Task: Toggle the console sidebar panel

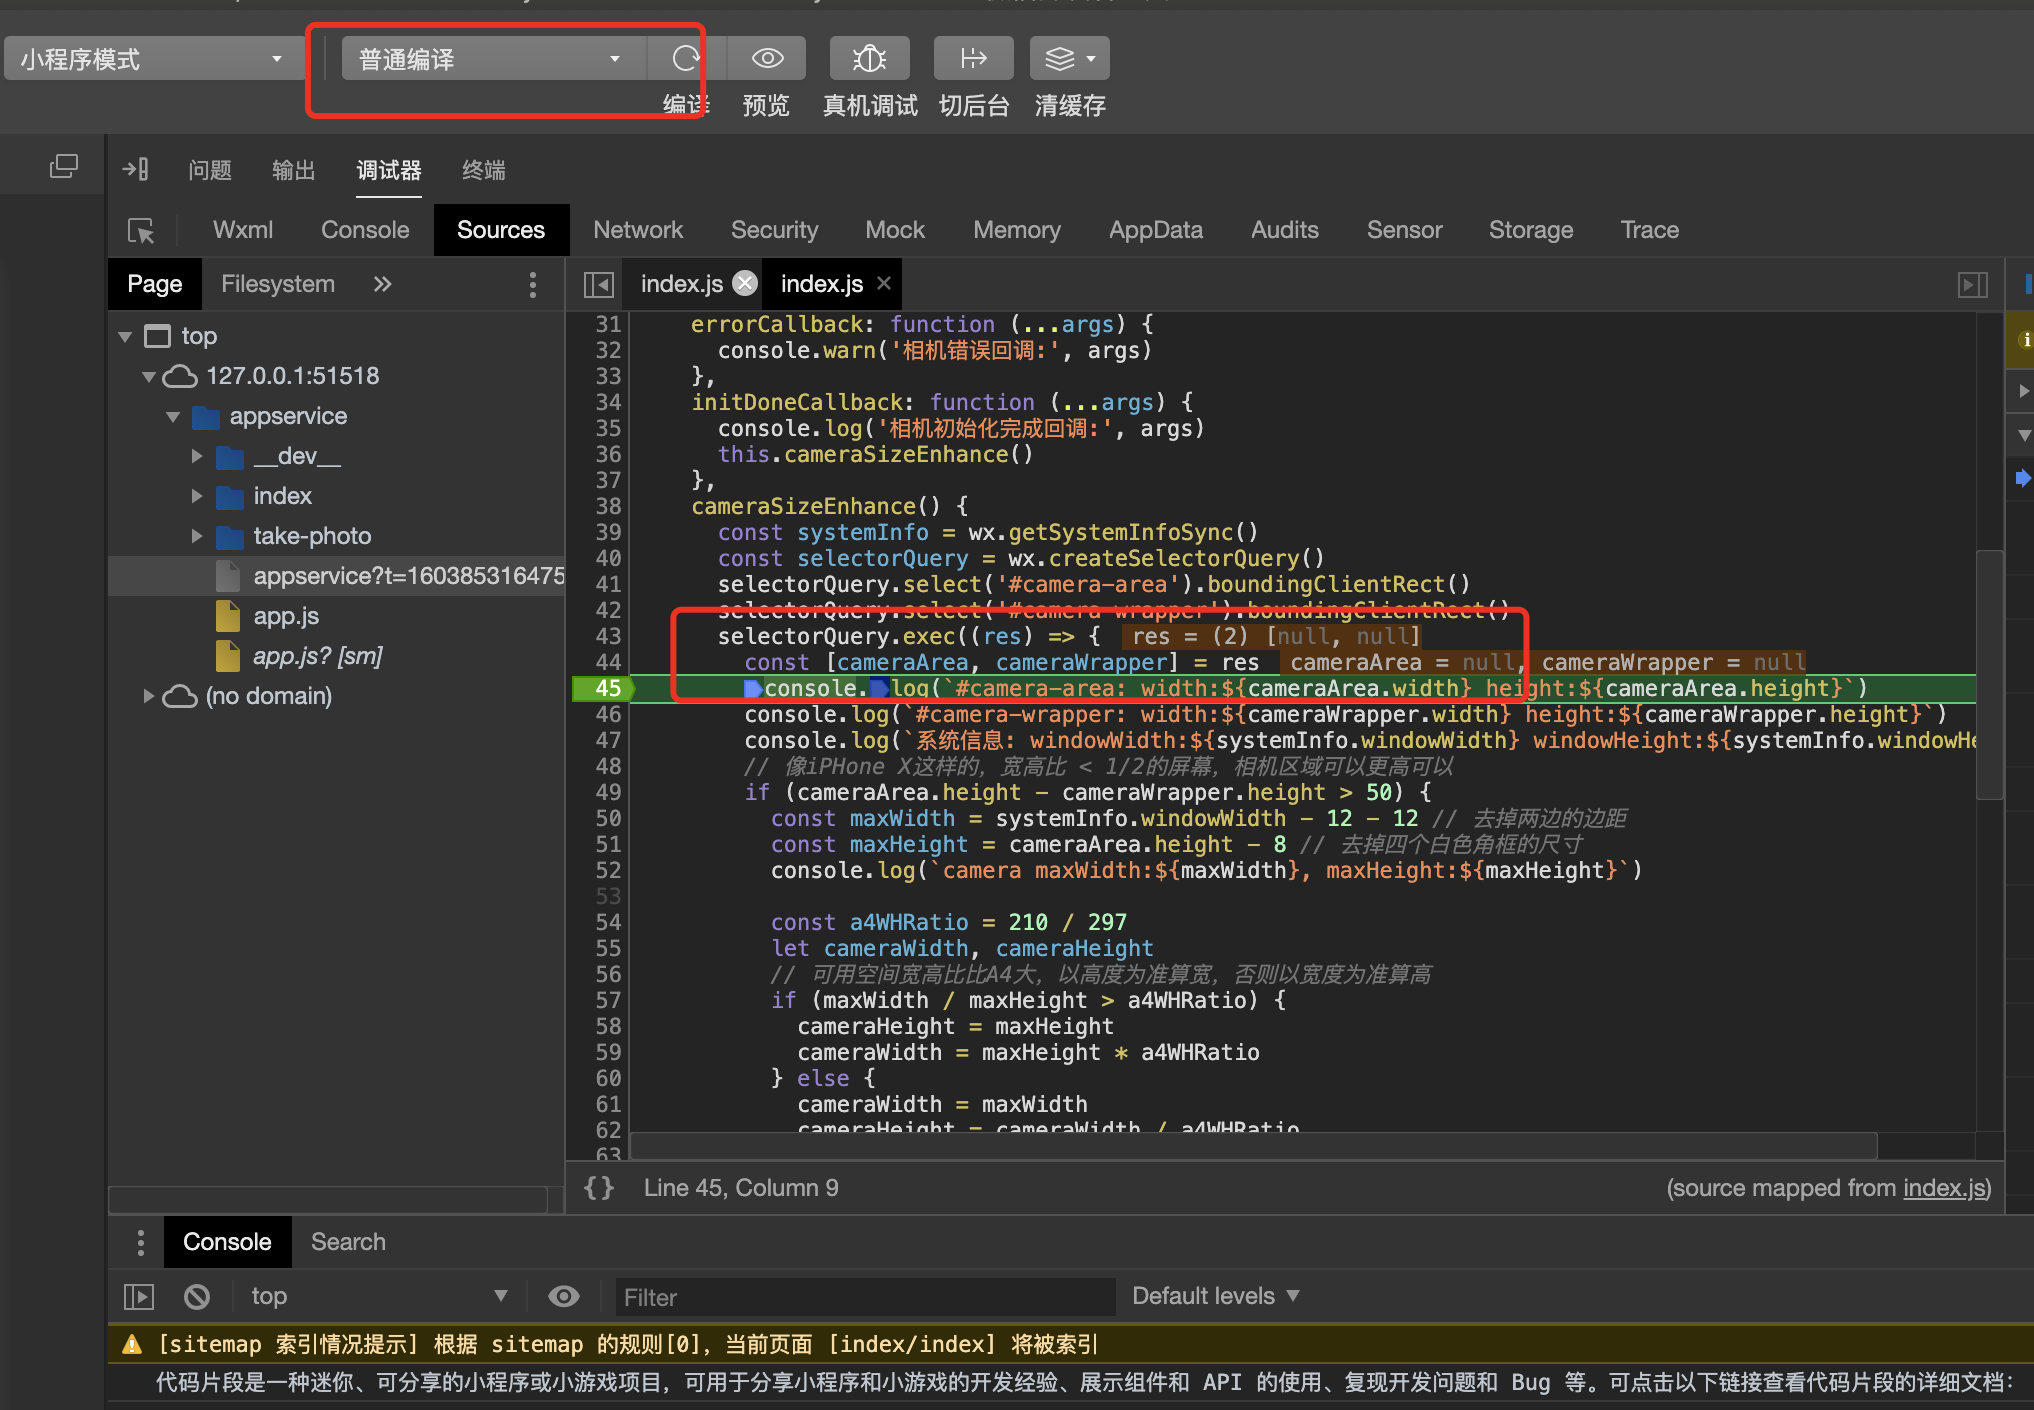Action: pos(139,1297)
